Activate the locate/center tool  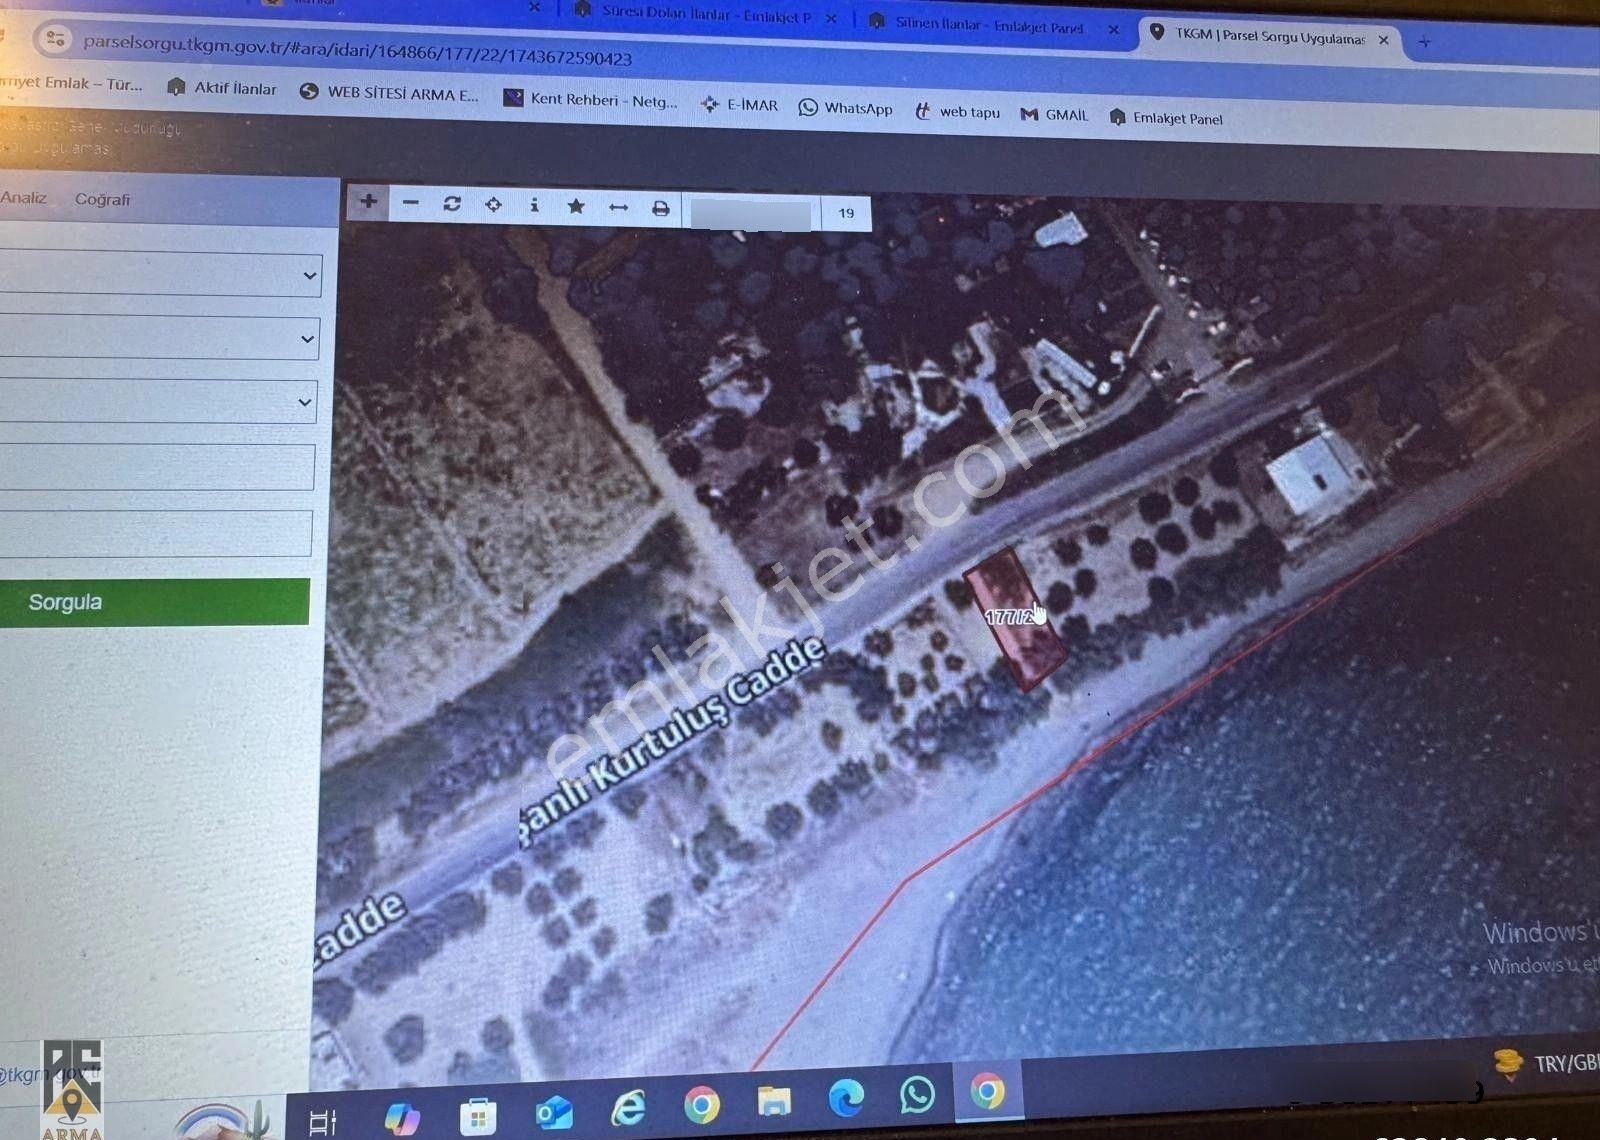[494, 205]
